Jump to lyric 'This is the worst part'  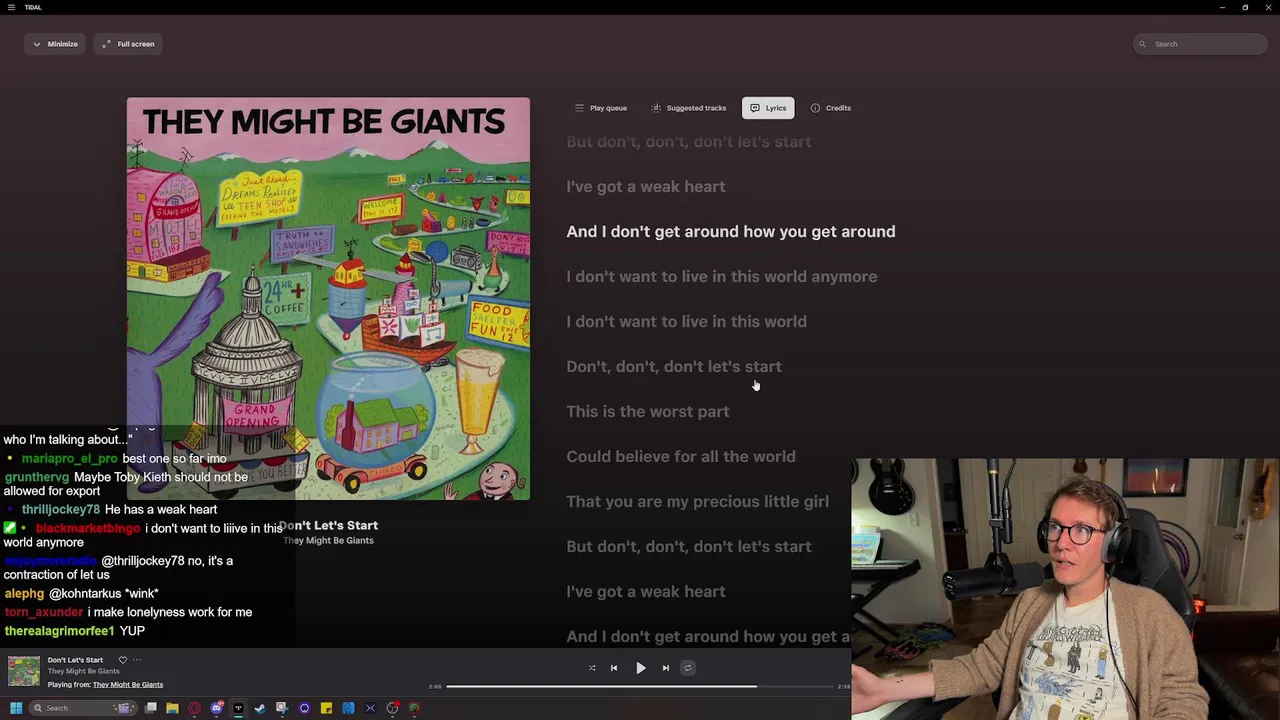click(648, 412)
